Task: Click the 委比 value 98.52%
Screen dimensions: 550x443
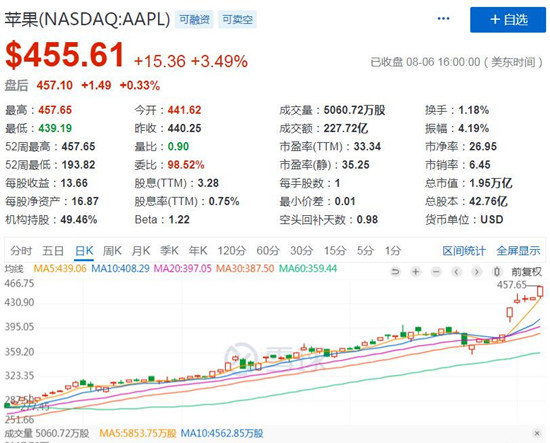Action: [186, 165]
